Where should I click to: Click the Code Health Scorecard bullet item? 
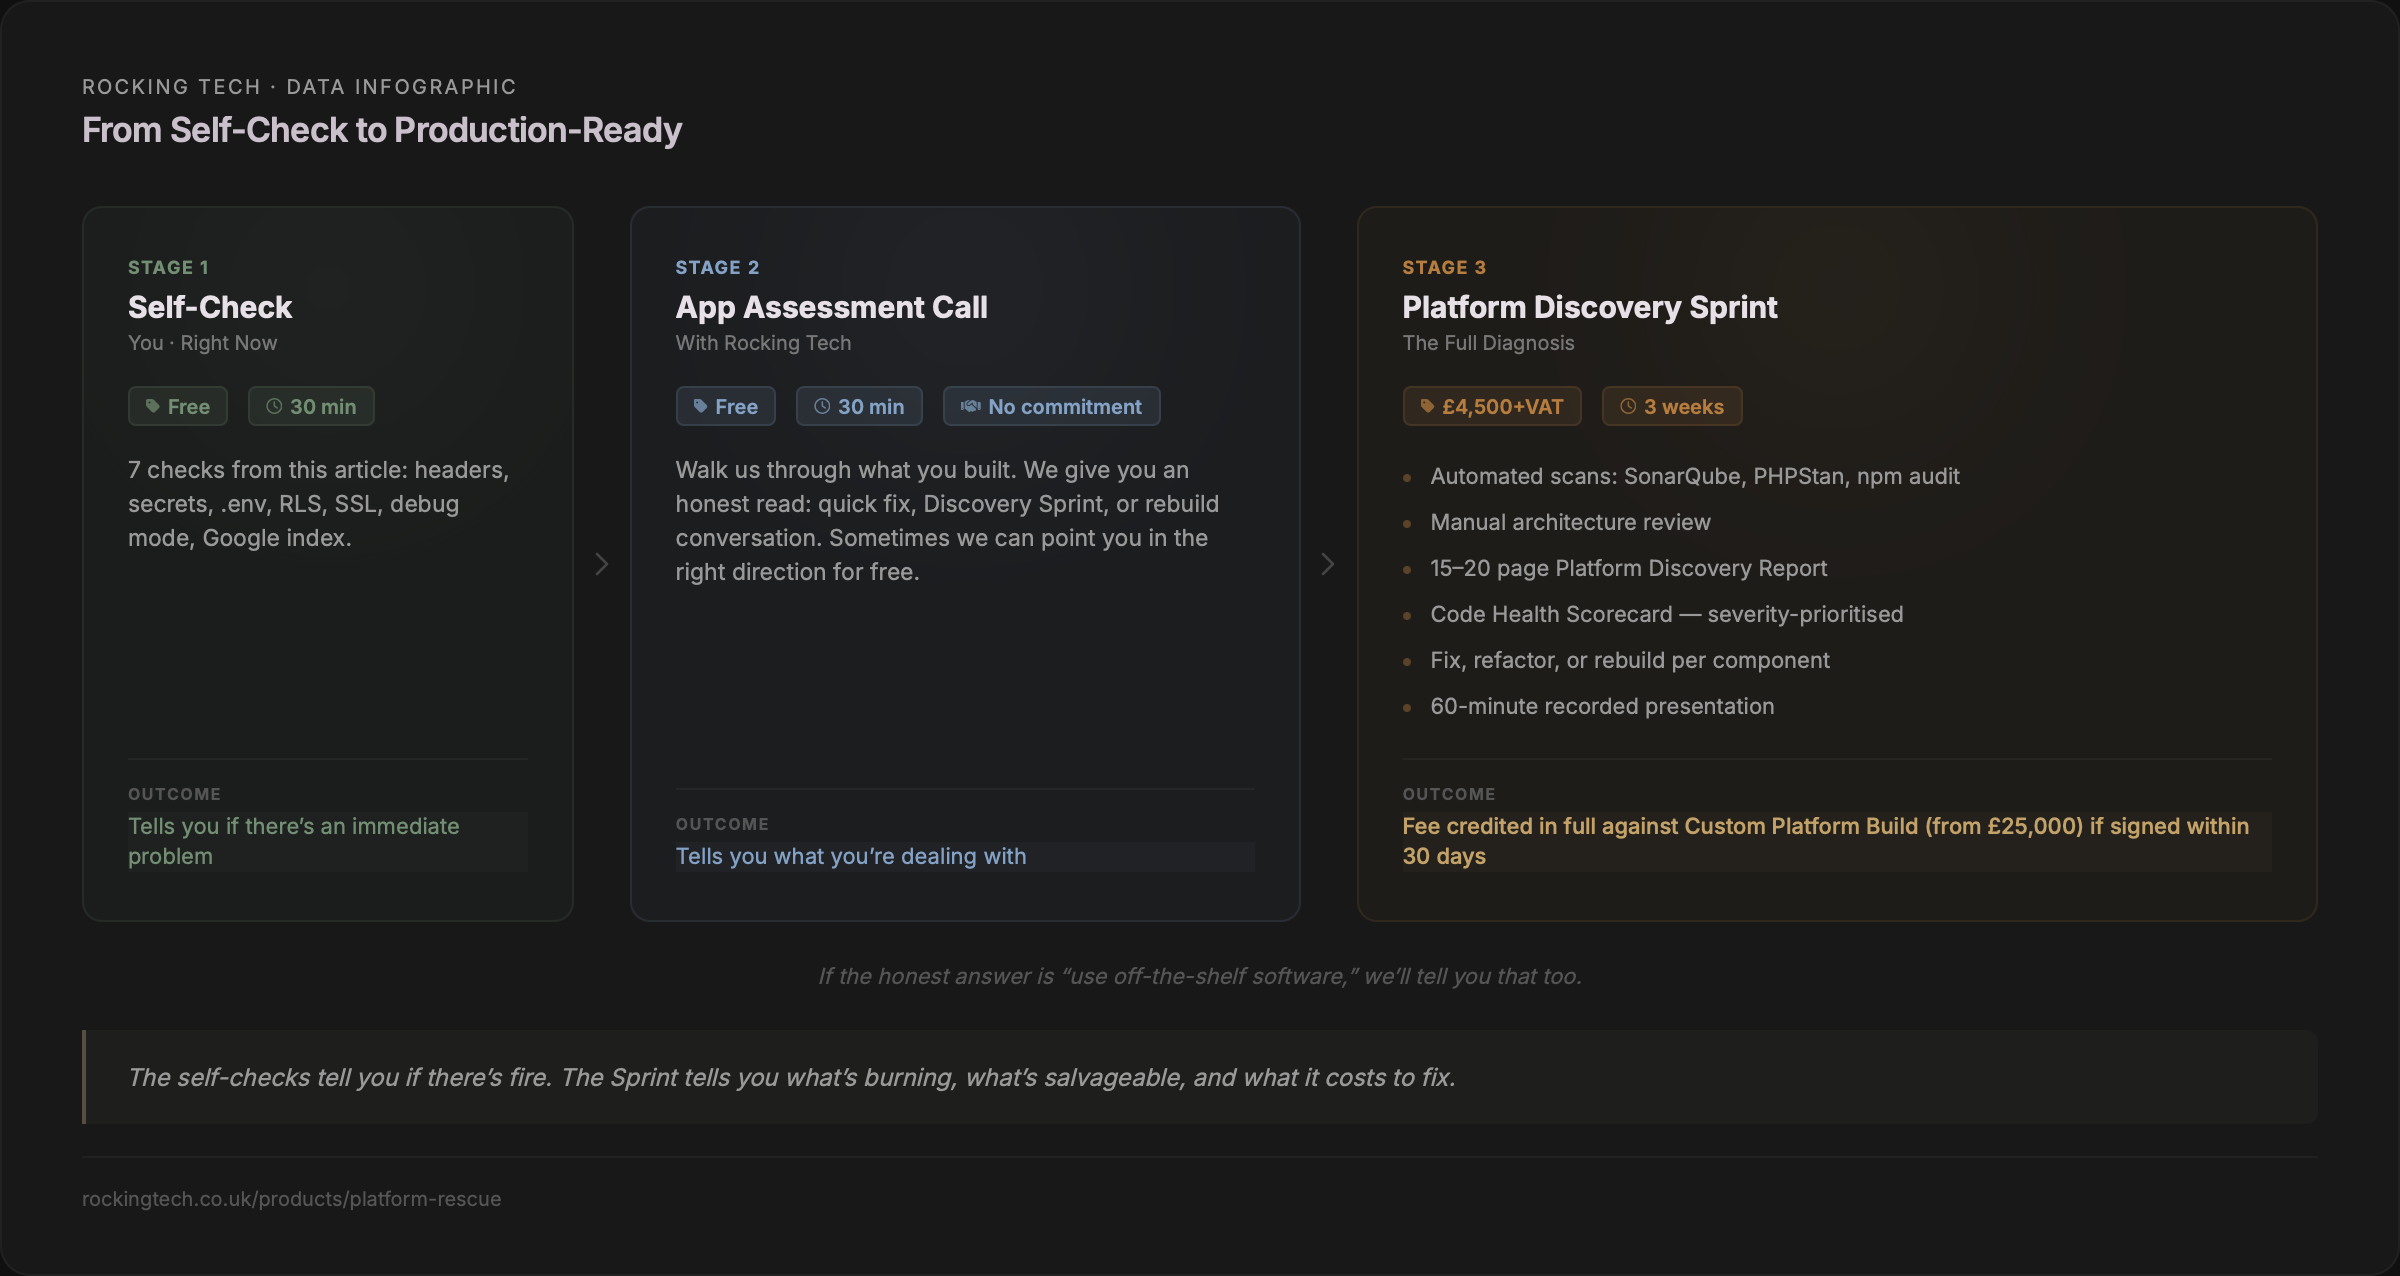(x=1666, y=614)
